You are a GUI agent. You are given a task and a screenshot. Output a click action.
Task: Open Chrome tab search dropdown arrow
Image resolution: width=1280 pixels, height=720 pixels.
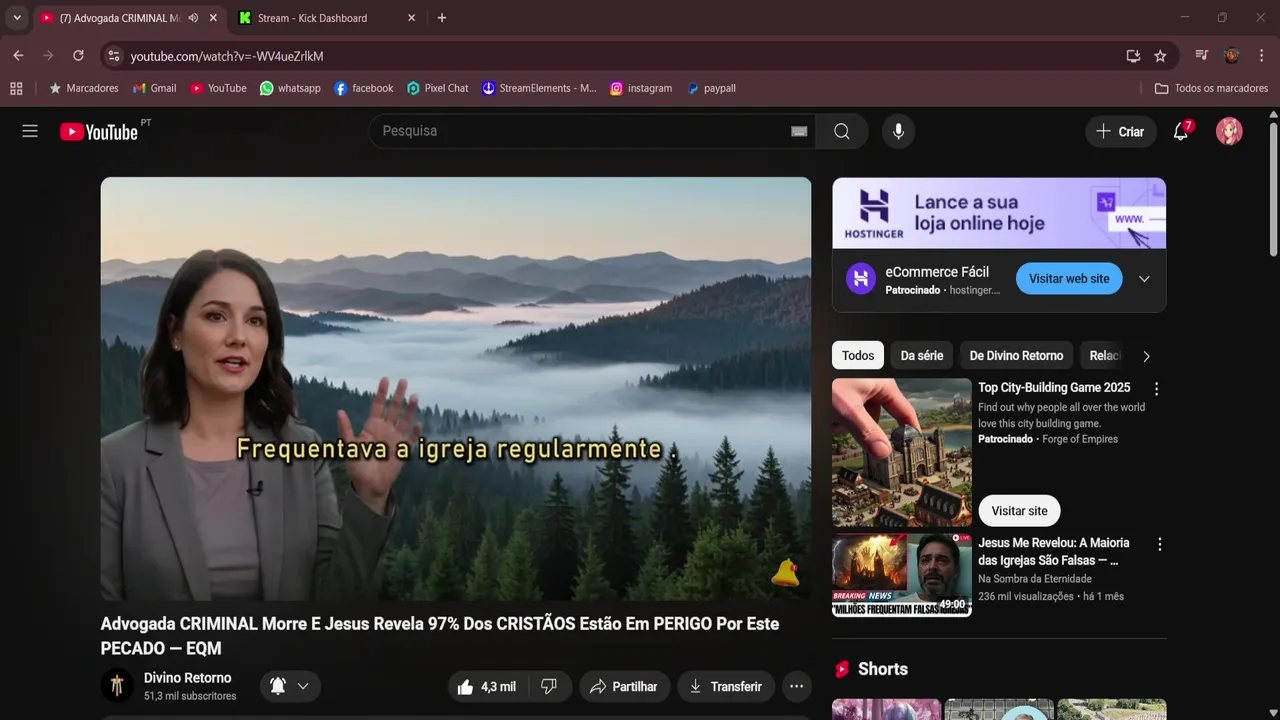(x=17, y=18)
